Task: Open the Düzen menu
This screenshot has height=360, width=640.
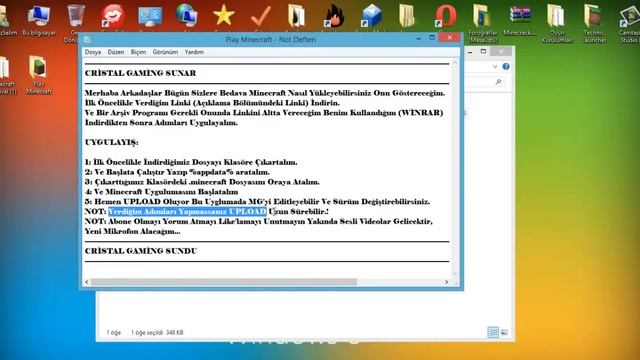Action: tap(116, 52)
